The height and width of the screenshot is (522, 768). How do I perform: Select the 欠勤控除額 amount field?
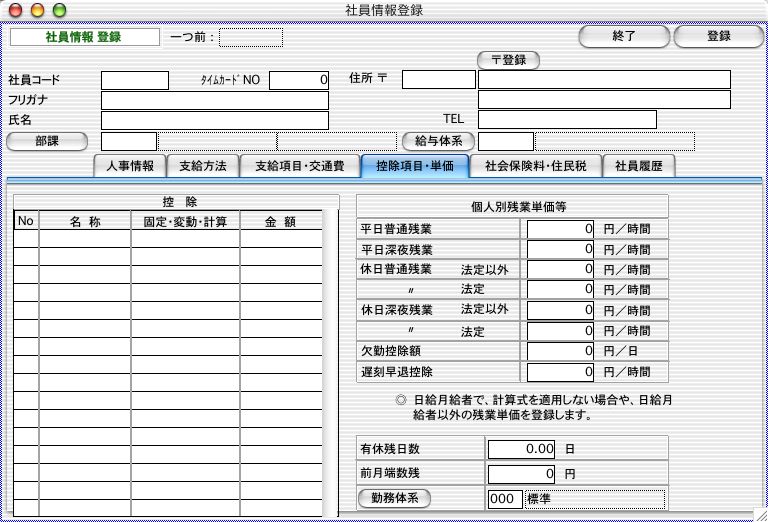pos(561,352)
